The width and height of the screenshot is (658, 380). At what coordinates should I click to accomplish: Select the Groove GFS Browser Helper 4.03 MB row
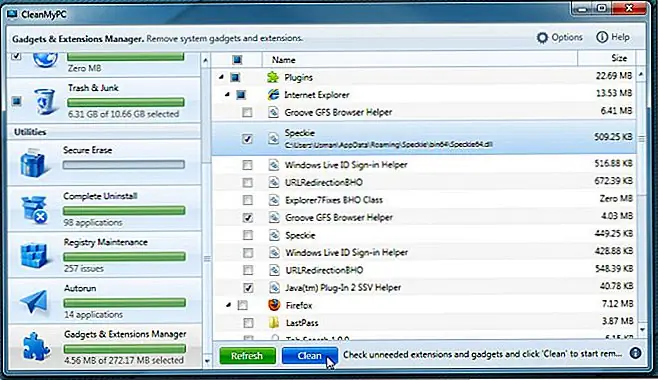tap(424, 217)
